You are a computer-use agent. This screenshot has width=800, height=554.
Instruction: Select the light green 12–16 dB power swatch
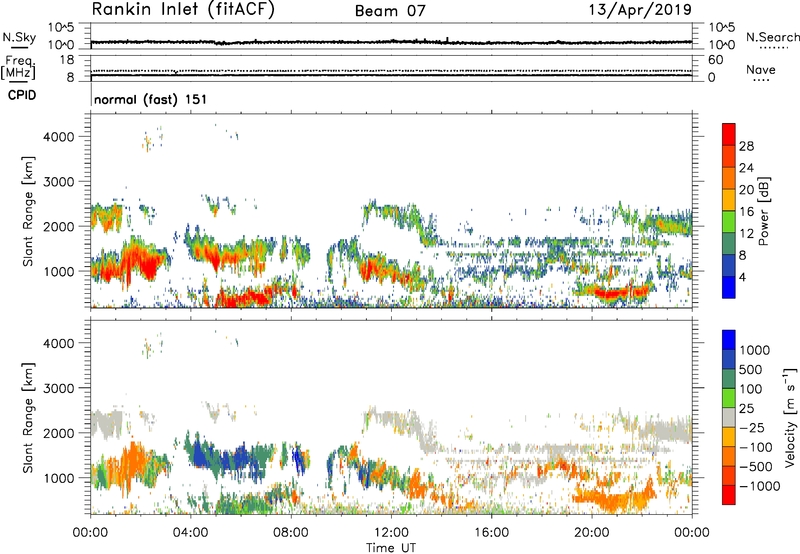[x=729, y=222]
